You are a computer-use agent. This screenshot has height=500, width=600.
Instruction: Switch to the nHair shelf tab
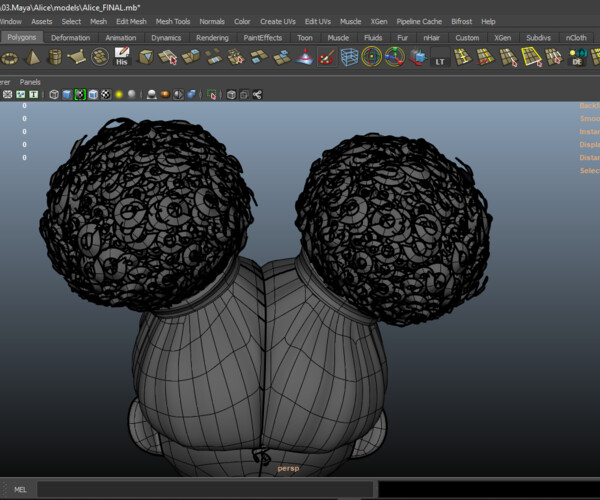coord(431,38)
